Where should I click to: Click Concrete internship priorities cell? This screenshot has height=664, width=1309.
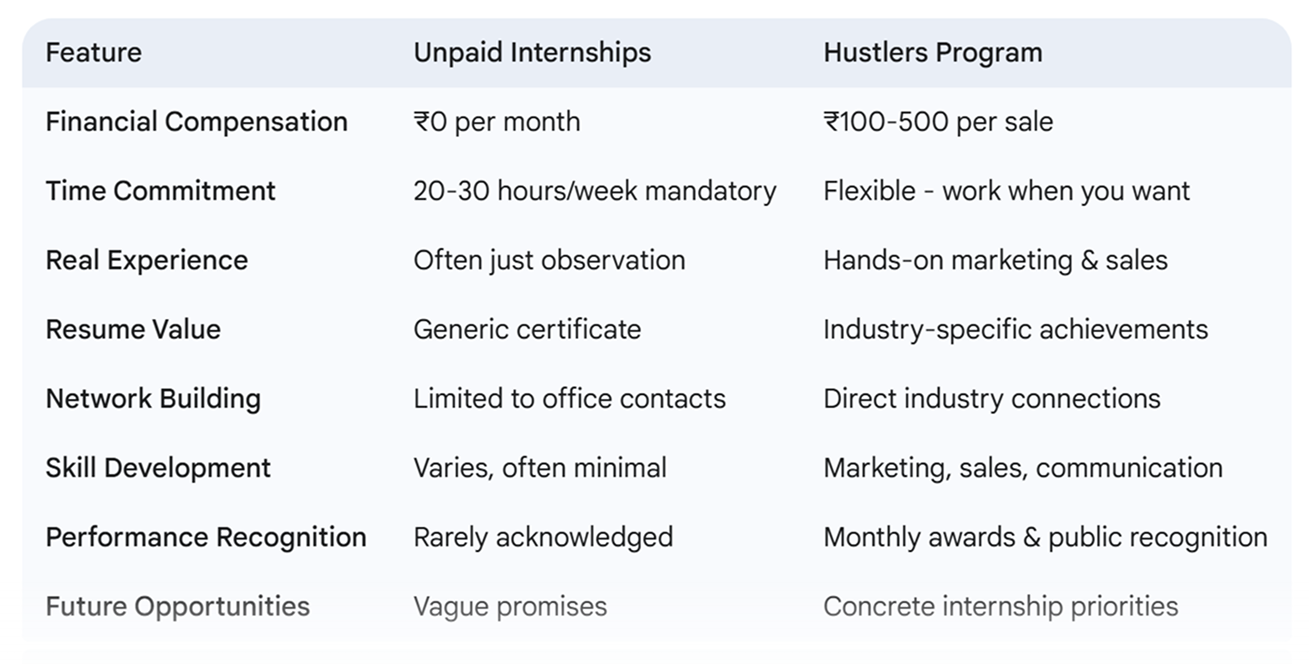(x=1001, y=606)
